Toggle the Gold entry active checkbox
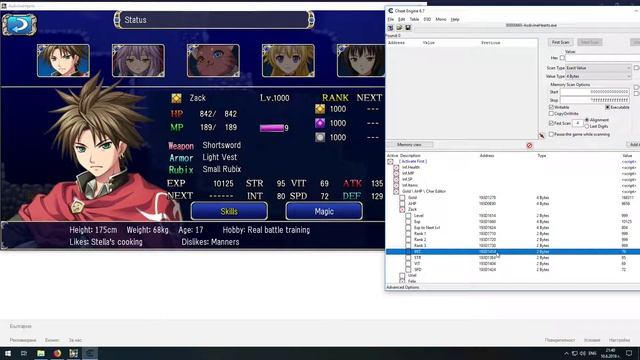The width and height of the screenshot is (640, 360). (402, 198)
